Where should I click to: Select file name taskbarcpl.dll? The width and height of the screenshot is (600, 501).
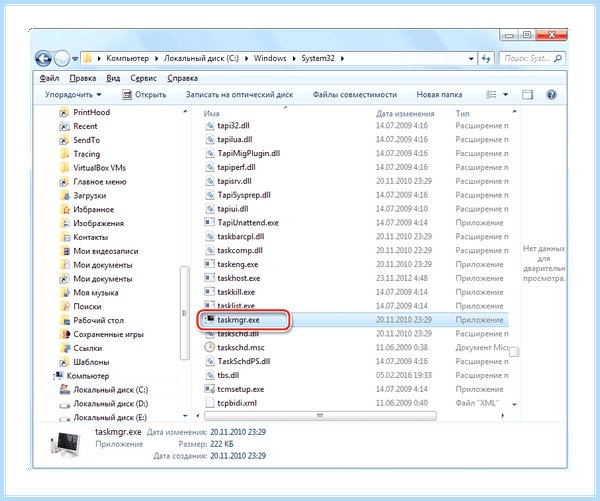click(241, 237)
